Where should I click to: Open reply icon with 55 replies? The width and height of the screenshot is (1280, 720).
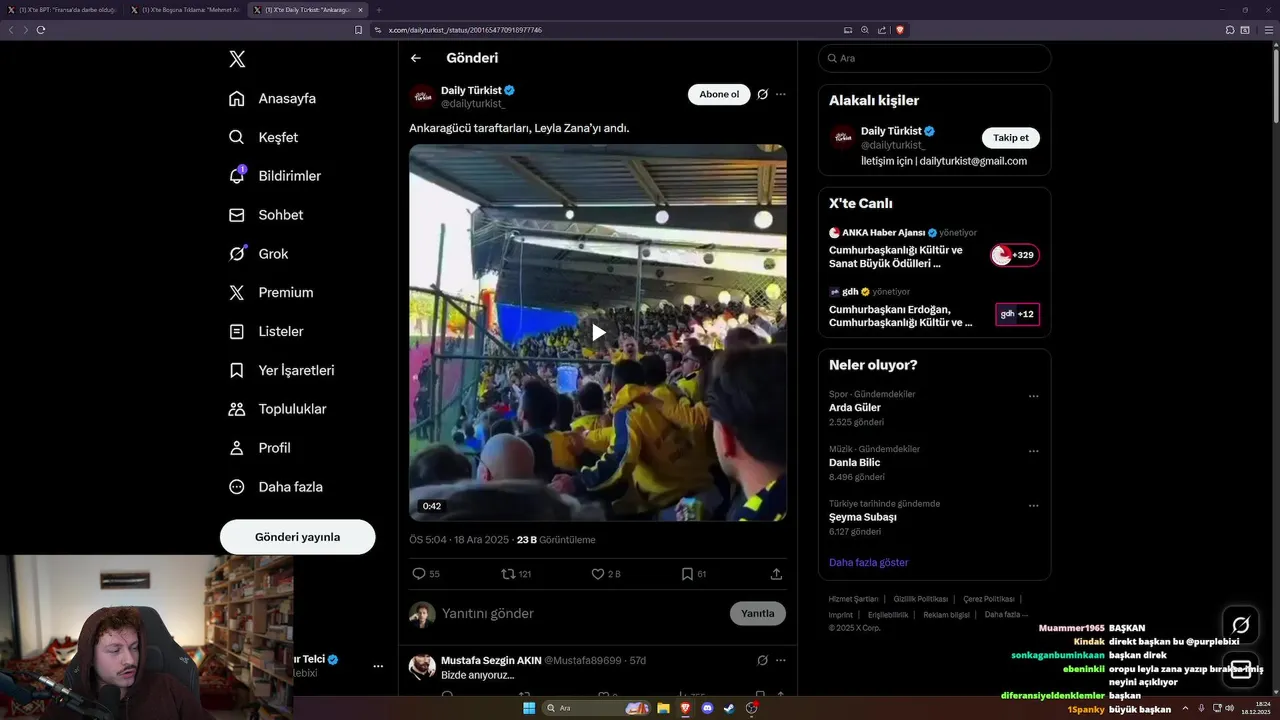click(x=426, y=574)
